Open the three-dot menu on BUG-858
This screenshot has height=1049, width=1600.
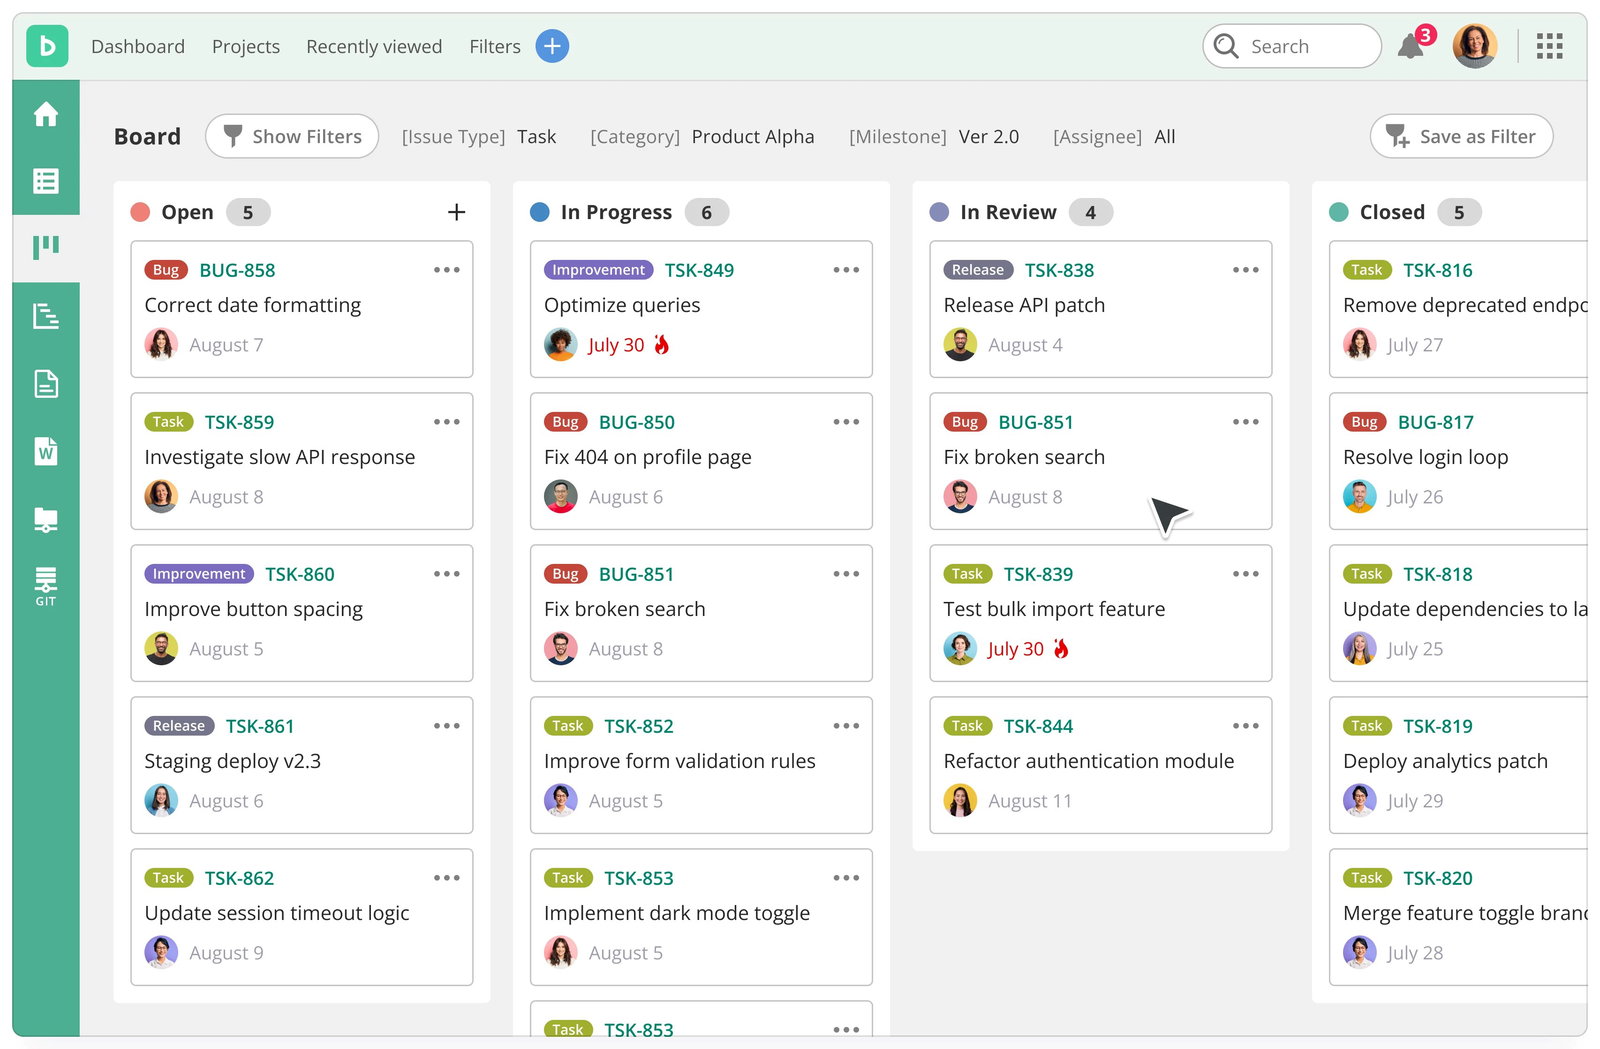point(447,269)
